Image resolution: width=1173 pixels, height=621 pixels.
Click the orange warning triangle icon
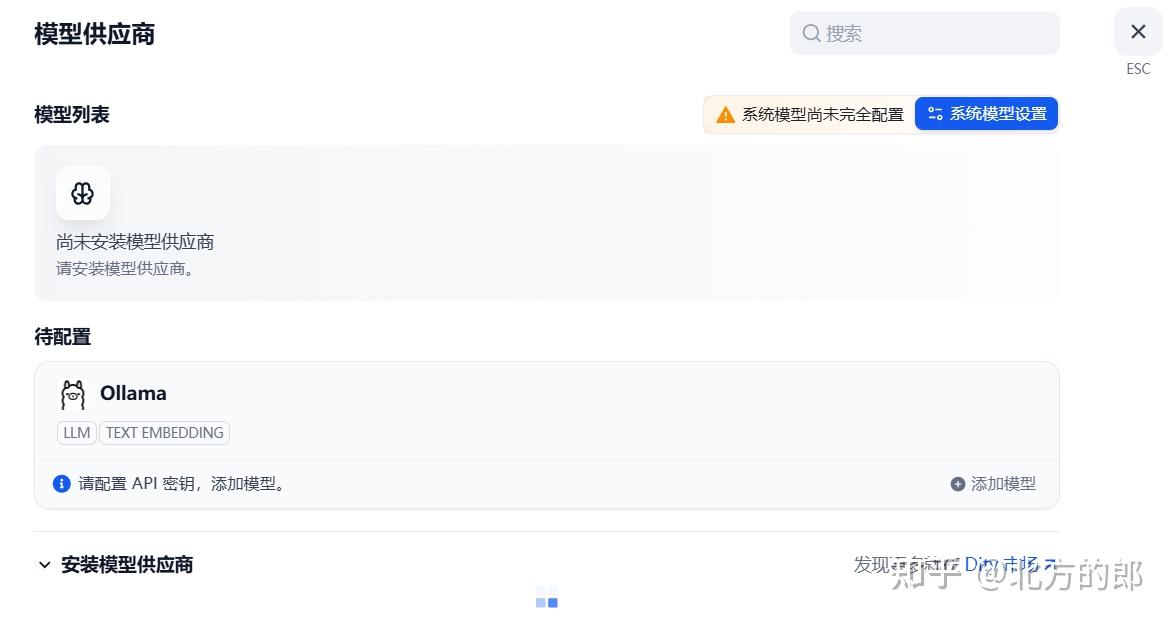(725, 114)
